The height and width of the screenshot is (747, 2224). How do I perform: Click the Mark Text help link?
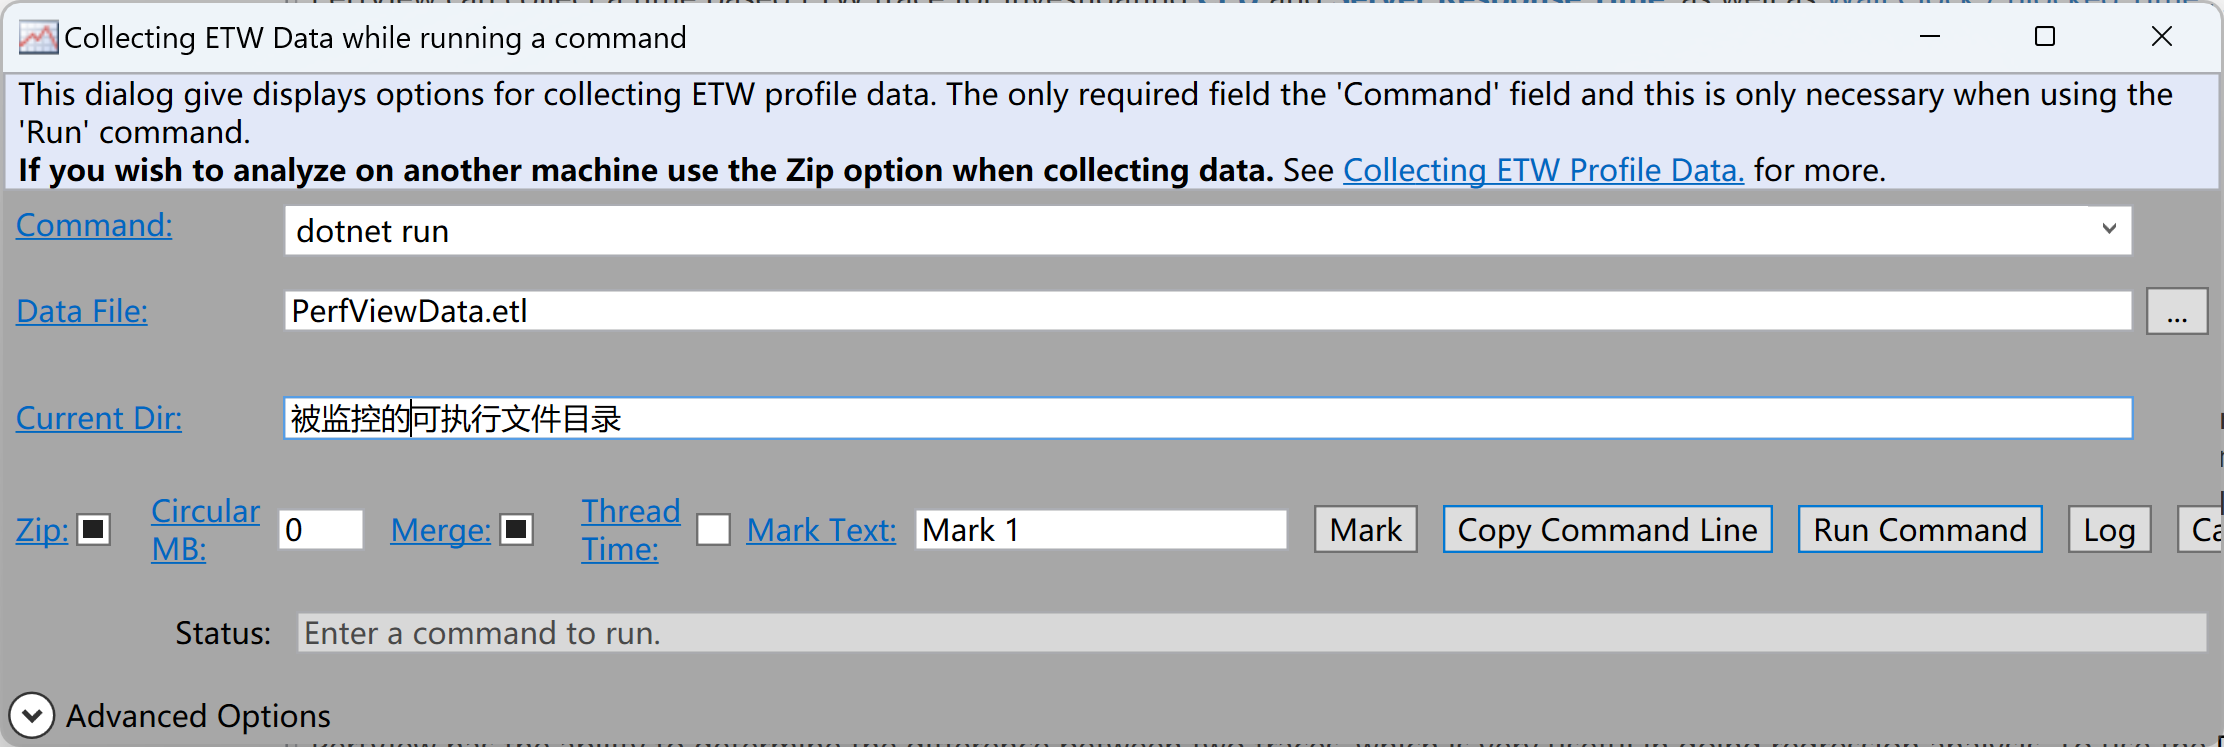point(821,529)
